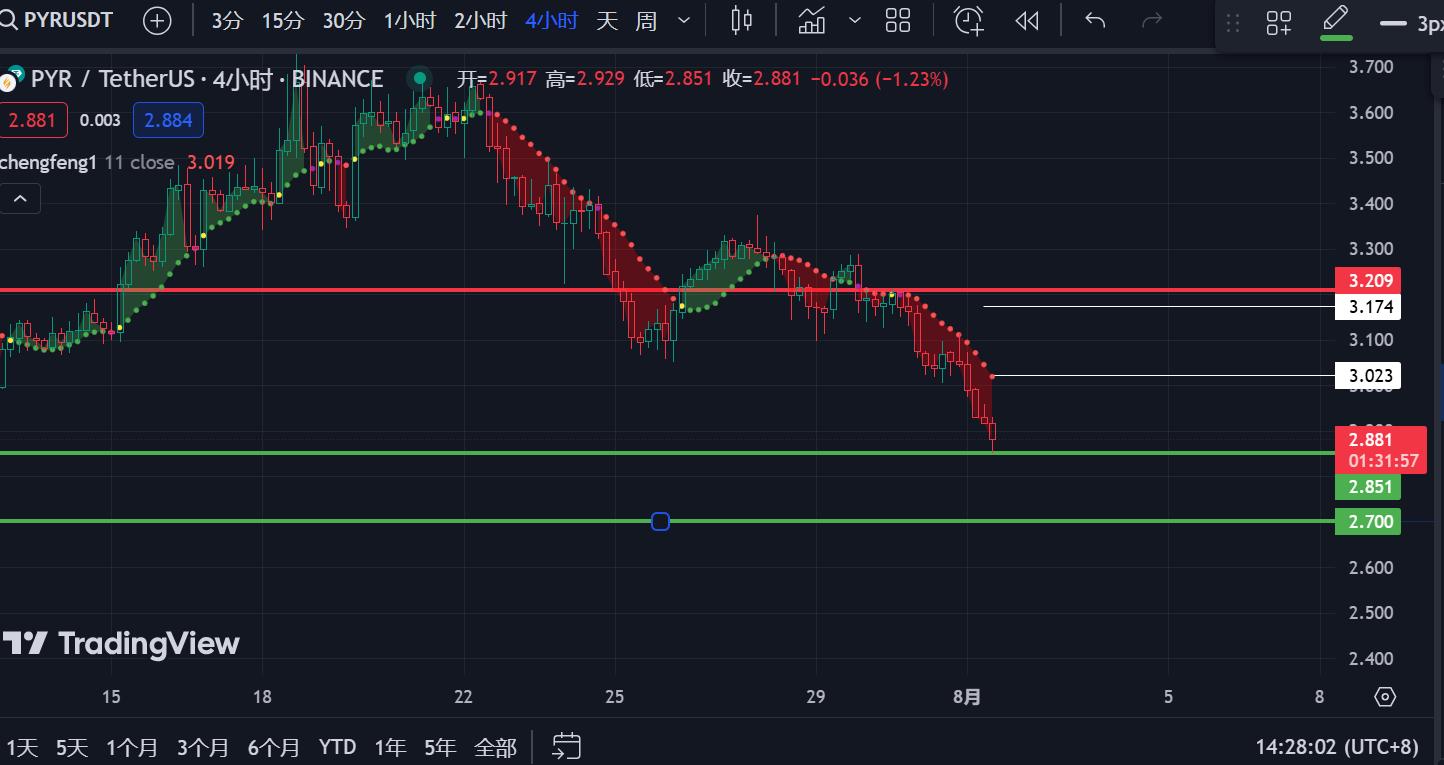This screenshot has height=765, width=1444.
Task: Open the layout grid selector
Action: 898,20
